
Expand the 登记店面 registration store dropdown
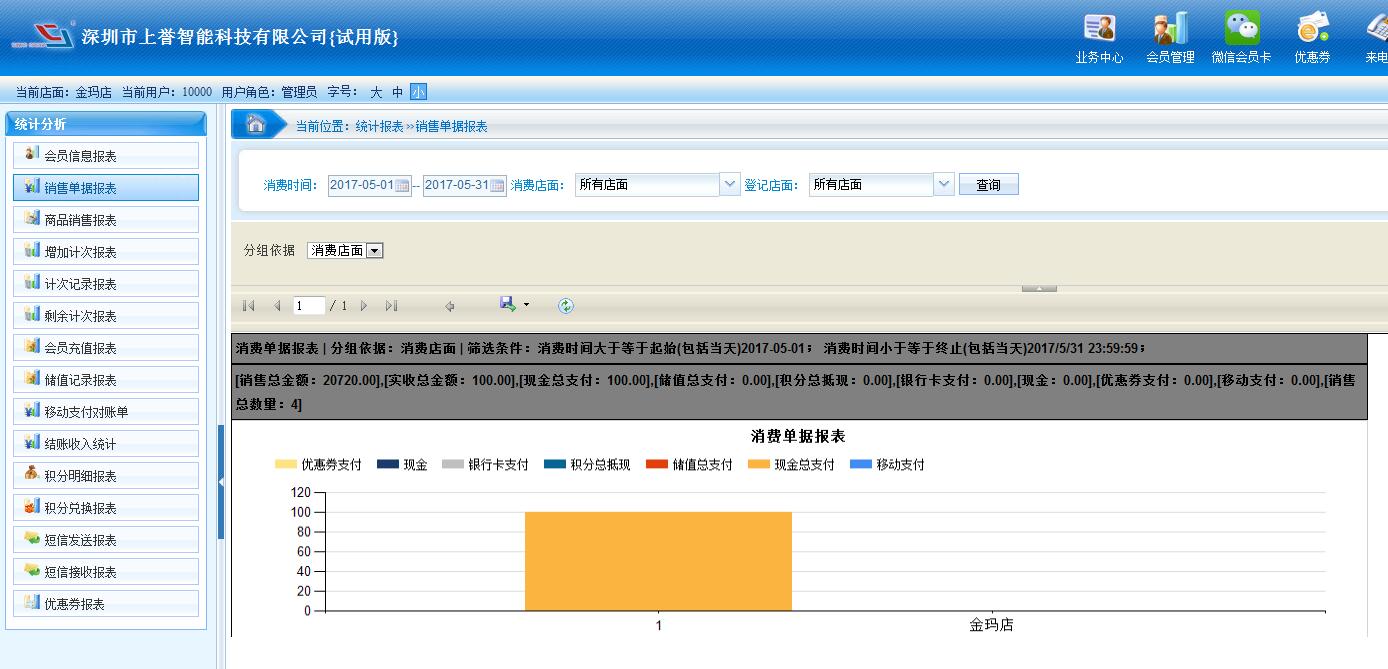click(943, 185)
